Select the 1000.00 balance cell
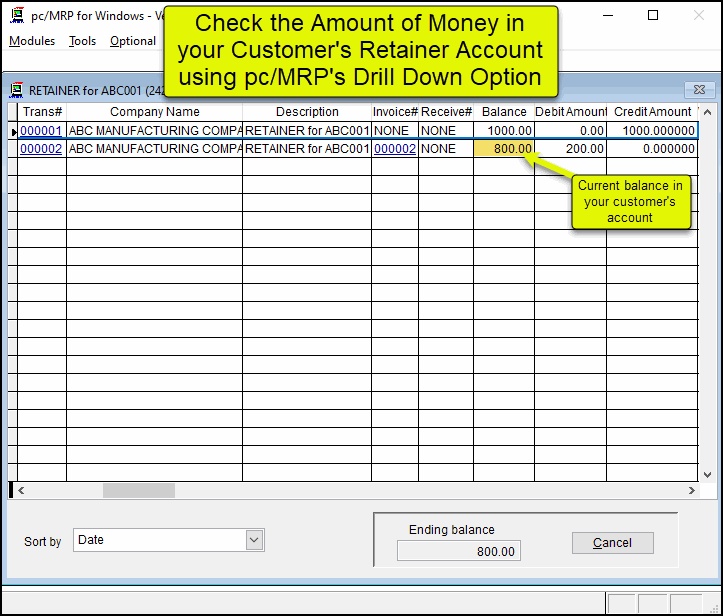Viewport: 723px width, 616px height. pos(504,130)
